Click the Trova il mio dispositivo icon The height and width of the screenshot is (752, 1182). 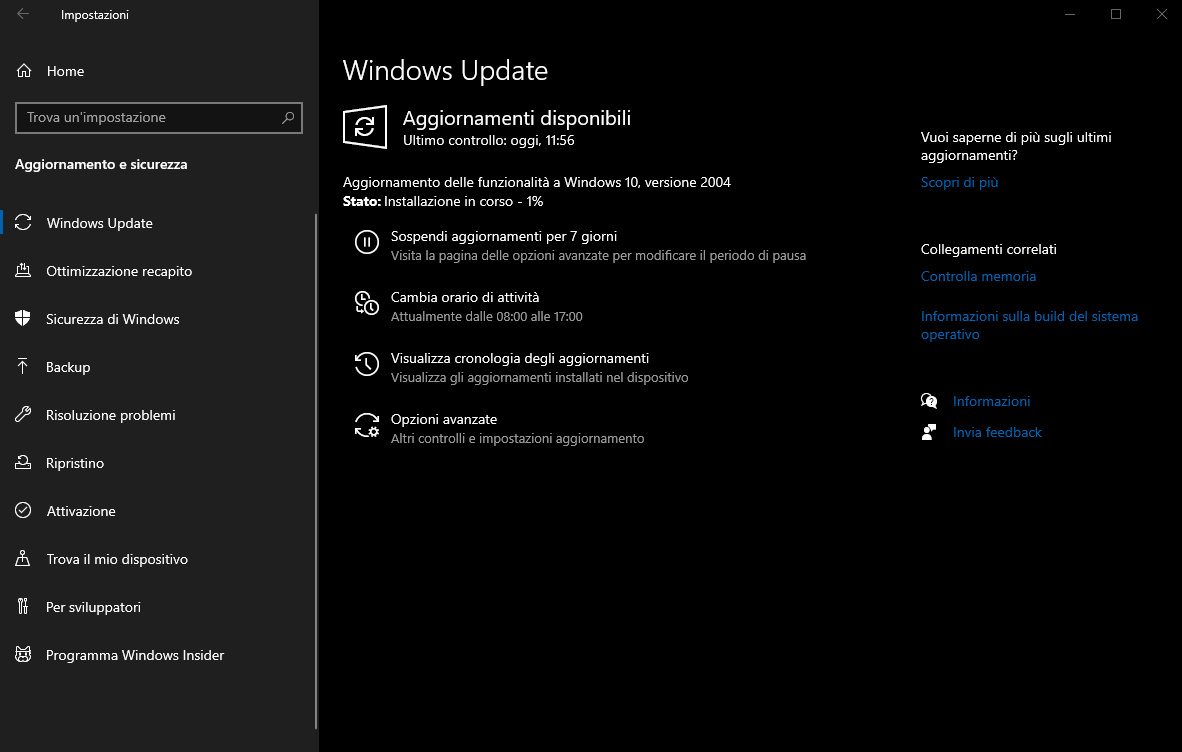point(23,558)
